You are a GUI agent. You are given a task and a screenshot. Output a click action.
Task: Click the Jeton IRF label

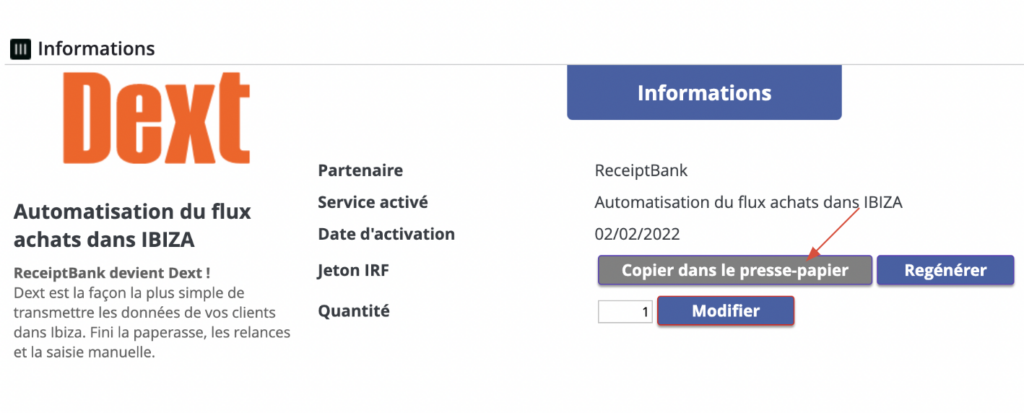353,270
